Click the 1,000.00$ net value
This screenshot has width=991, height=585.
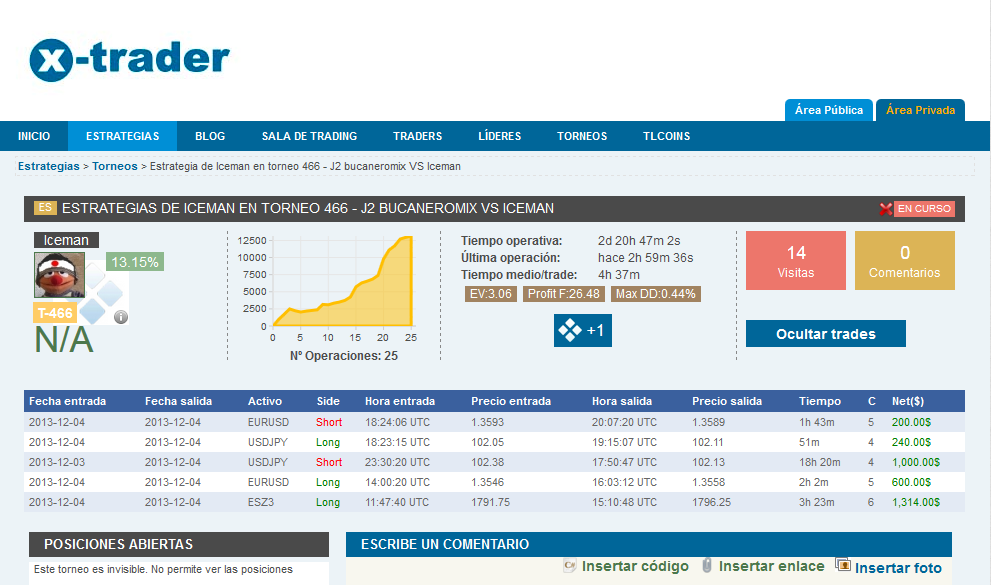tap(916, 462)
